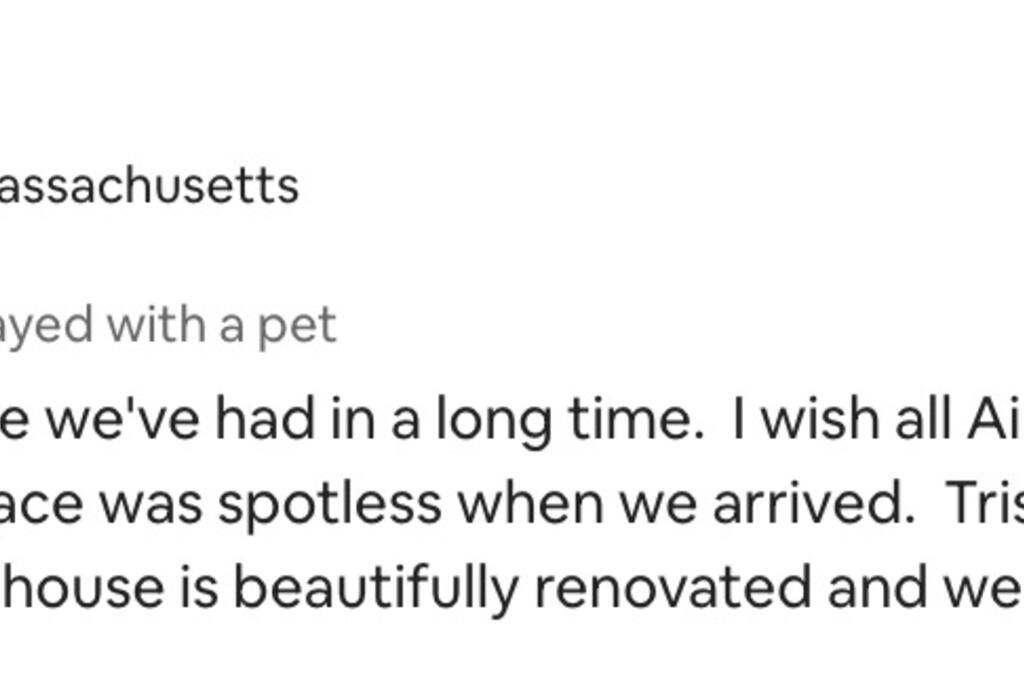Click the gray "ayed with a pet" label
Screen dimensions: 1024x683
click(x=168, y=326)
